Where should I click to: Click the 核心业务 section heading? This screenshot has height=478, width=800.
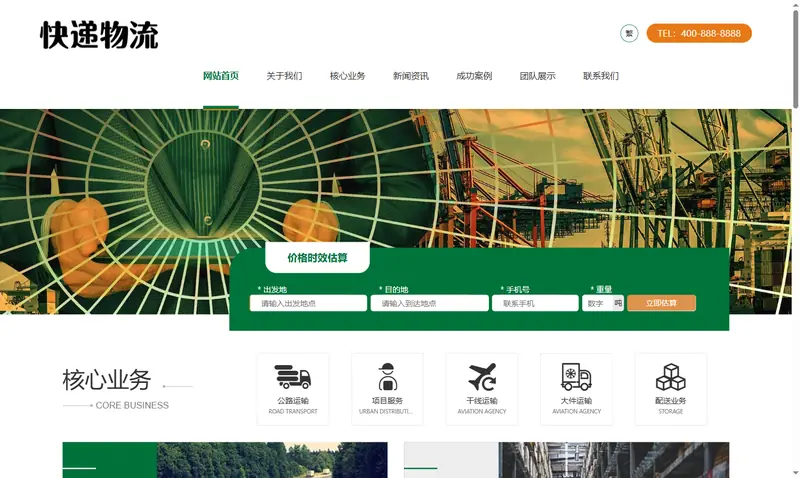pyautogui.click(x=107, y=380)
